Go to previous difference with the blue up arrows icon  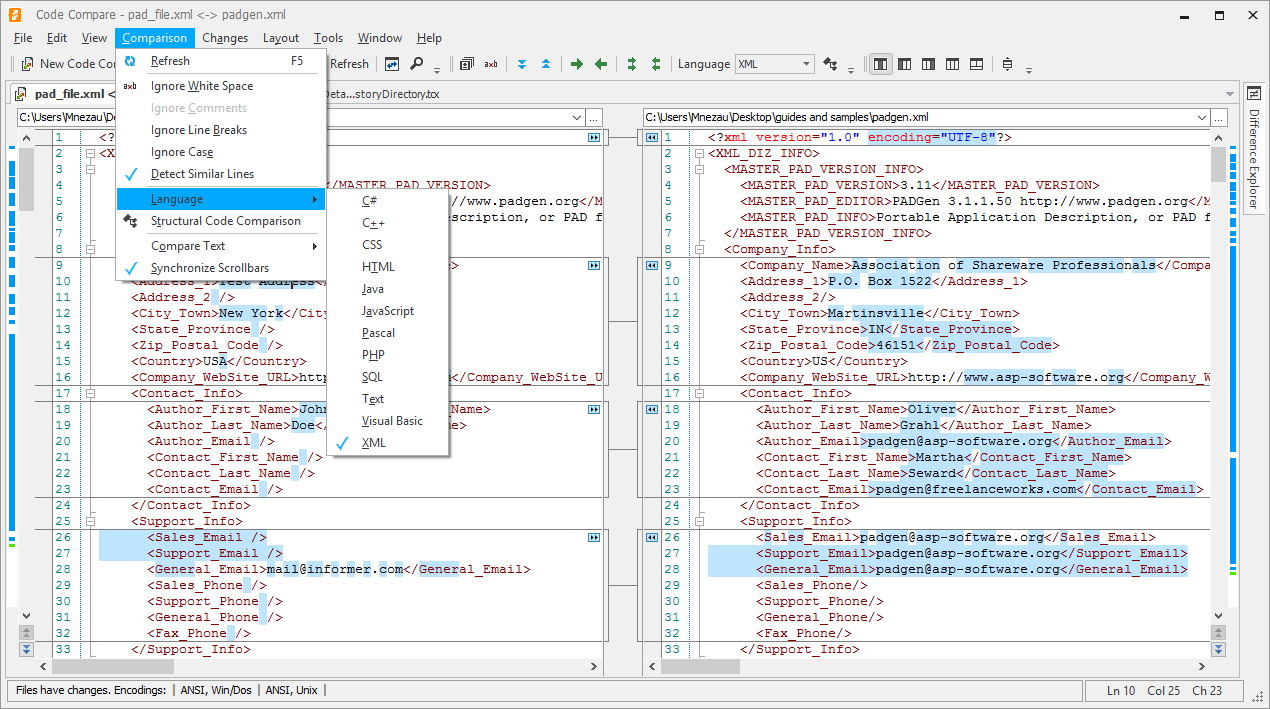(x=545, y=64)
